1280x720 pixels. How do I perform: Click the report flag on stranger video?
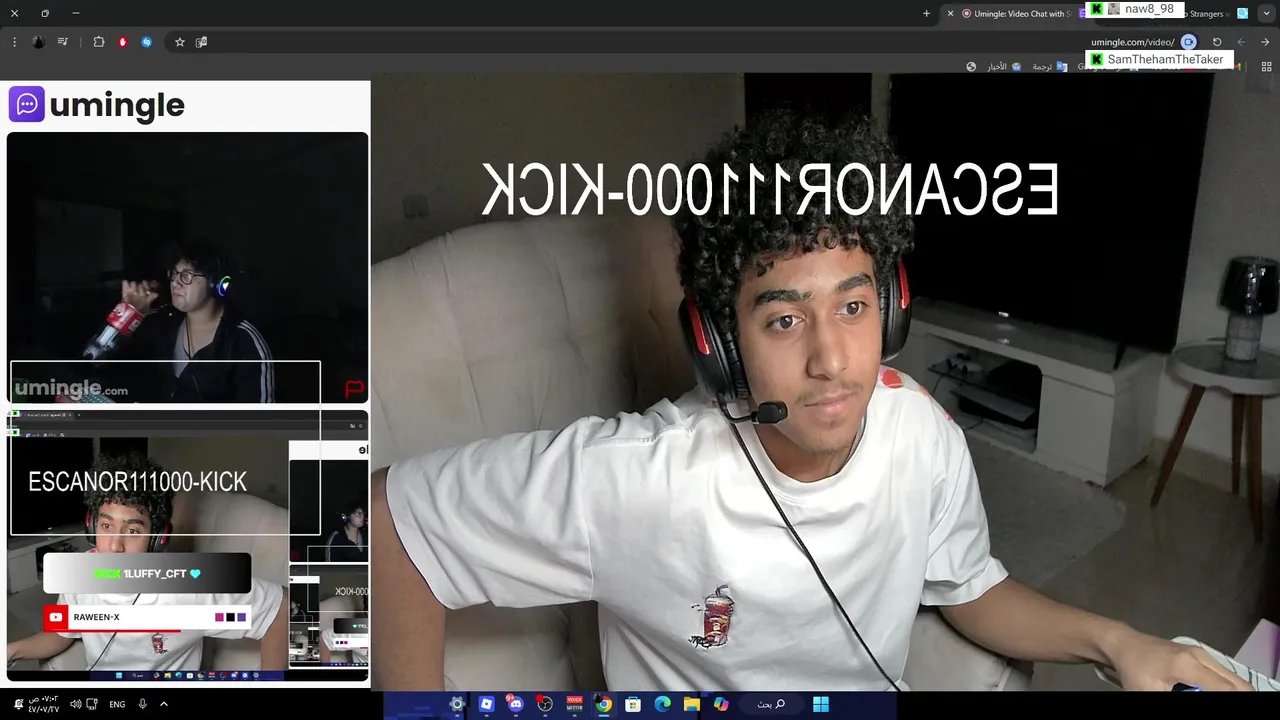(354, 388)
